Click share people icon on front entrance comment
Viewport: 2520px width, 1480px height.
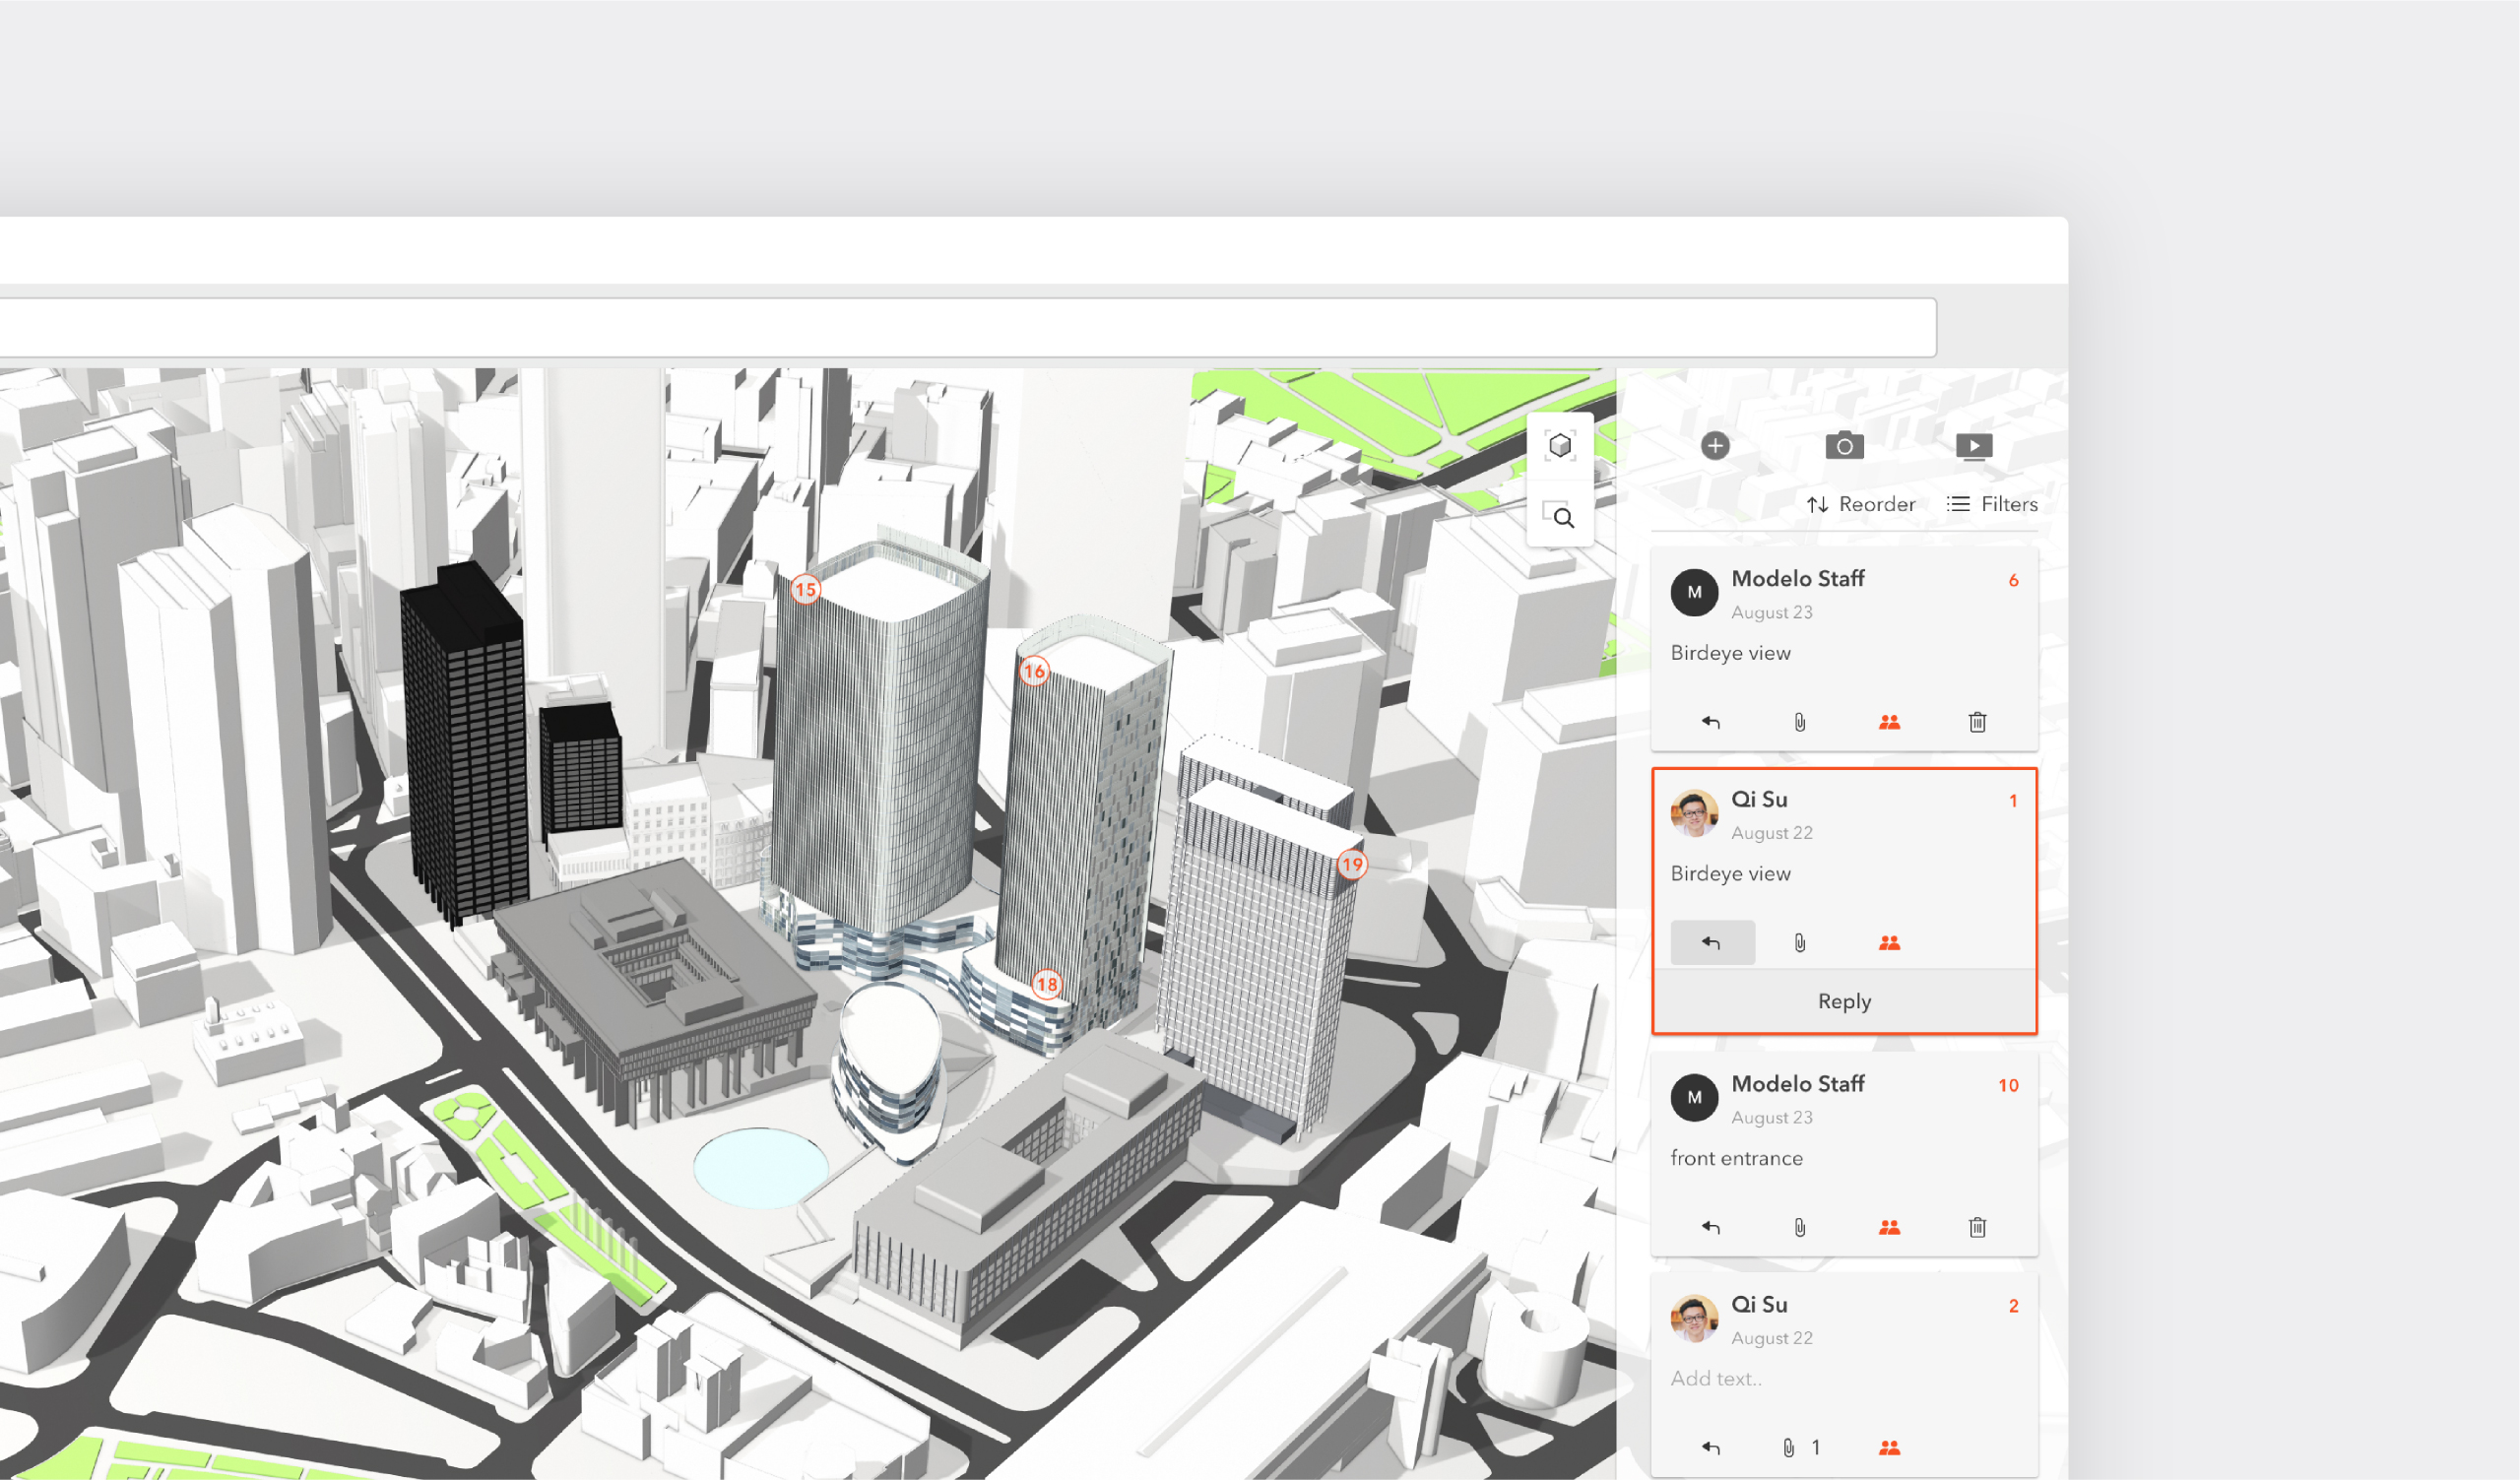pyautogui.click(x=1888, y=1227)
